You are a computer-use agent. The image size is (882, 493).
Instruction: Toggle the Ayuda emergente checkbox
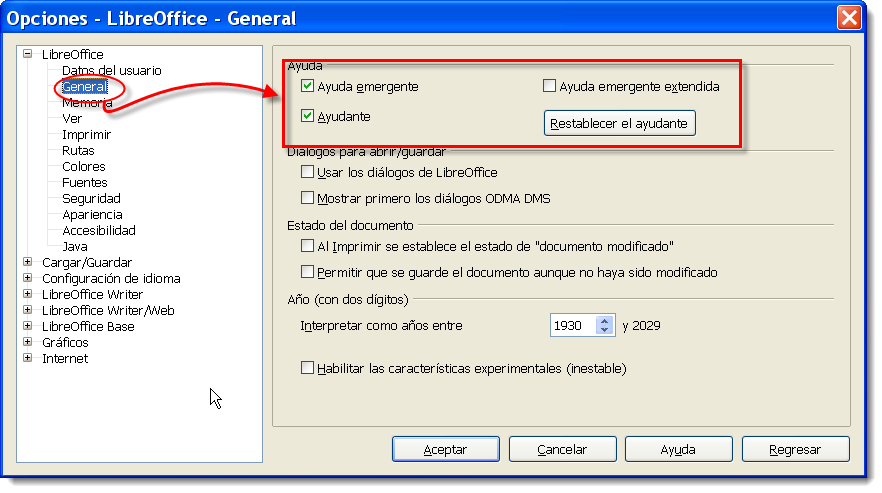(x=307, y=86)
